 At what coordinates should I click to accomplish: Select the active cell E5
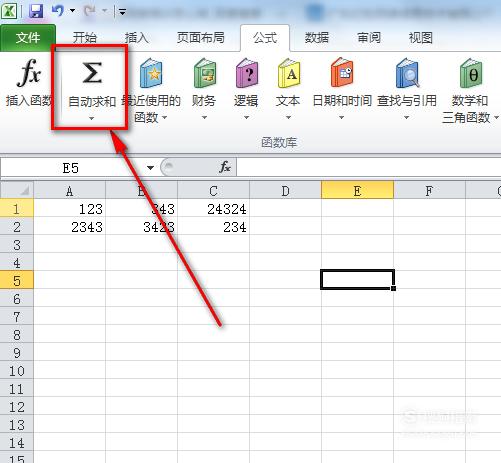357,279
